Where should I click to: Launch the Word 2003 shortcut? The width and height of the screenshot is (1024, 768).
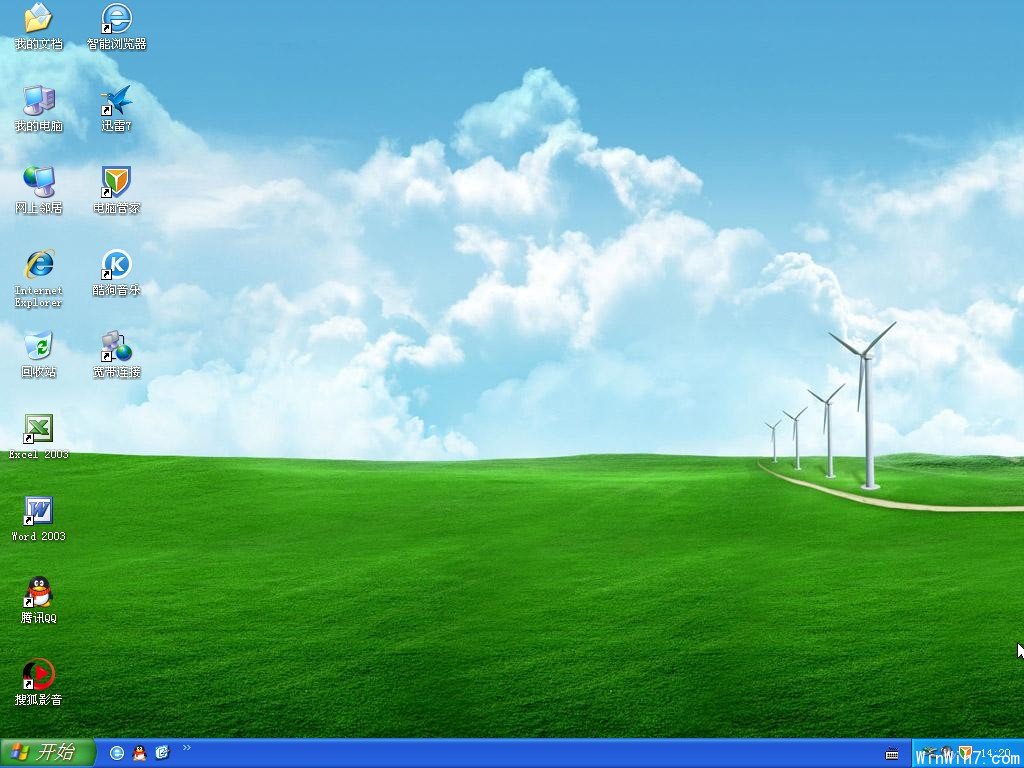[x=39, y=519]
